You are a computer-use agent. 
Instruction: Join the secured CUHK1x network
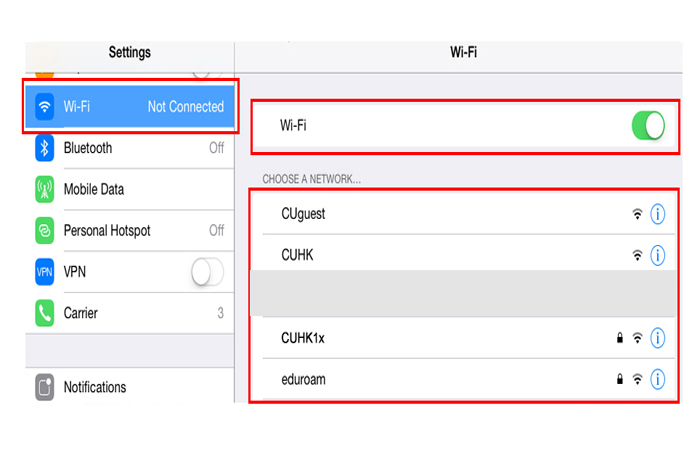pyautogui.click(x=462, y=338)
